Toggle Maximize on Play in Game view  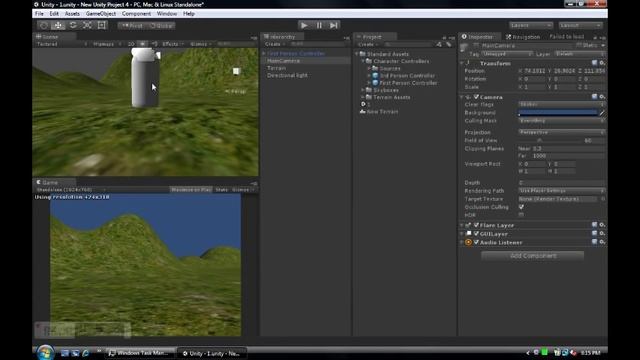click(x=191, y=189)
